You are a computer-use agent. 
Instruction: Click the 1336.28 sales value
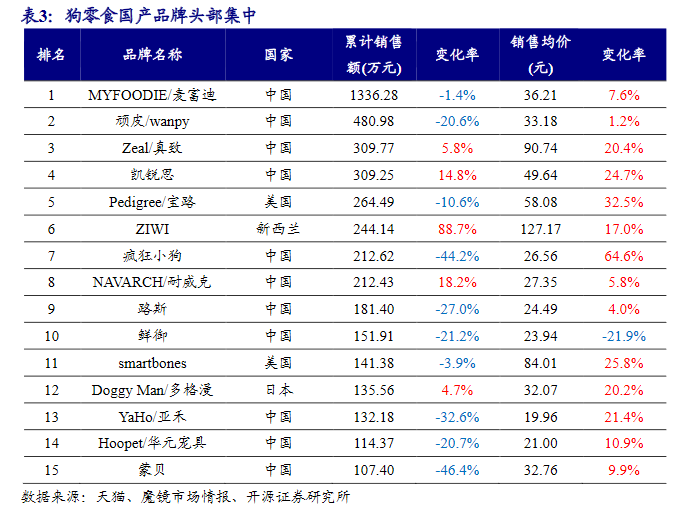[374, 95]
